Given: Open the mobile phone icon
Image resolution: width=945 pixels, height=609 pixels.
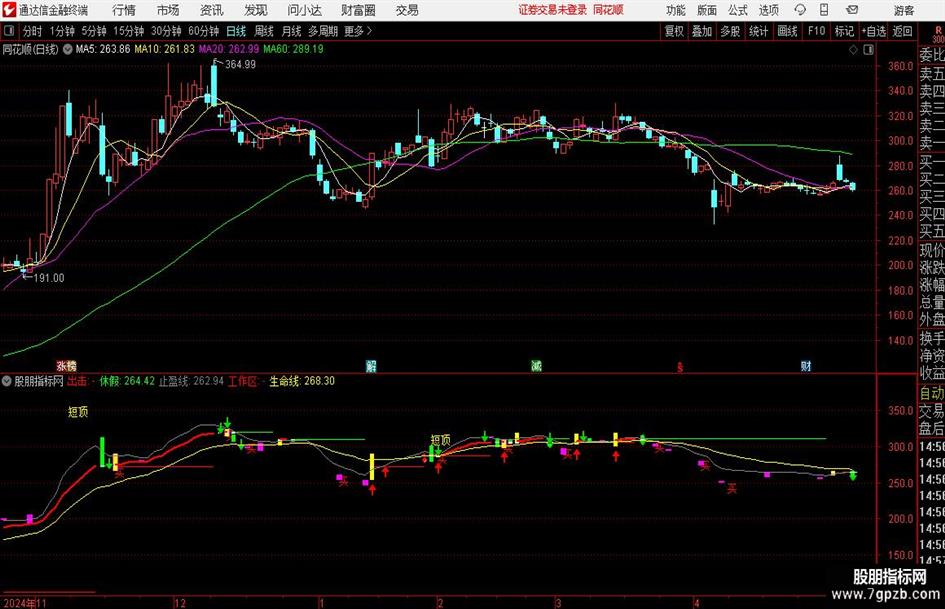Looking at the screenshot, I should (x=824, y=10).
